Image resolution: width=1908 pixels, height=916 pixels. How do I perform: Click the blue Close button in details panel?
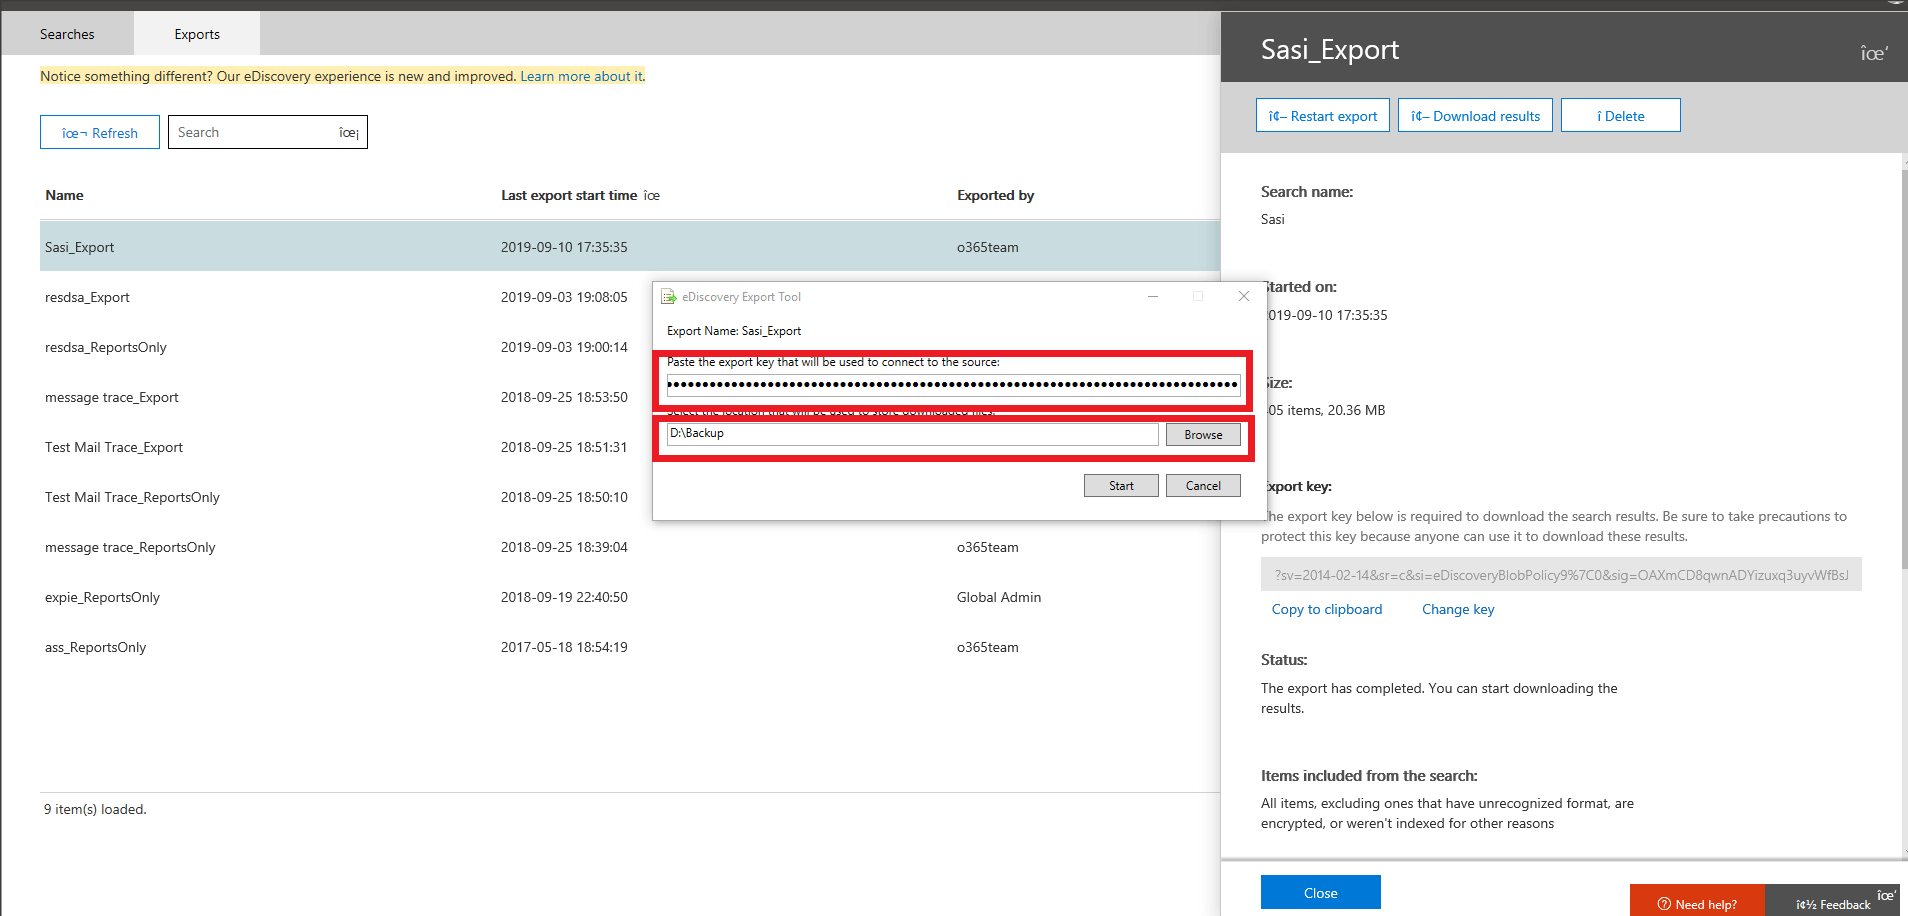pos(1321,892)
